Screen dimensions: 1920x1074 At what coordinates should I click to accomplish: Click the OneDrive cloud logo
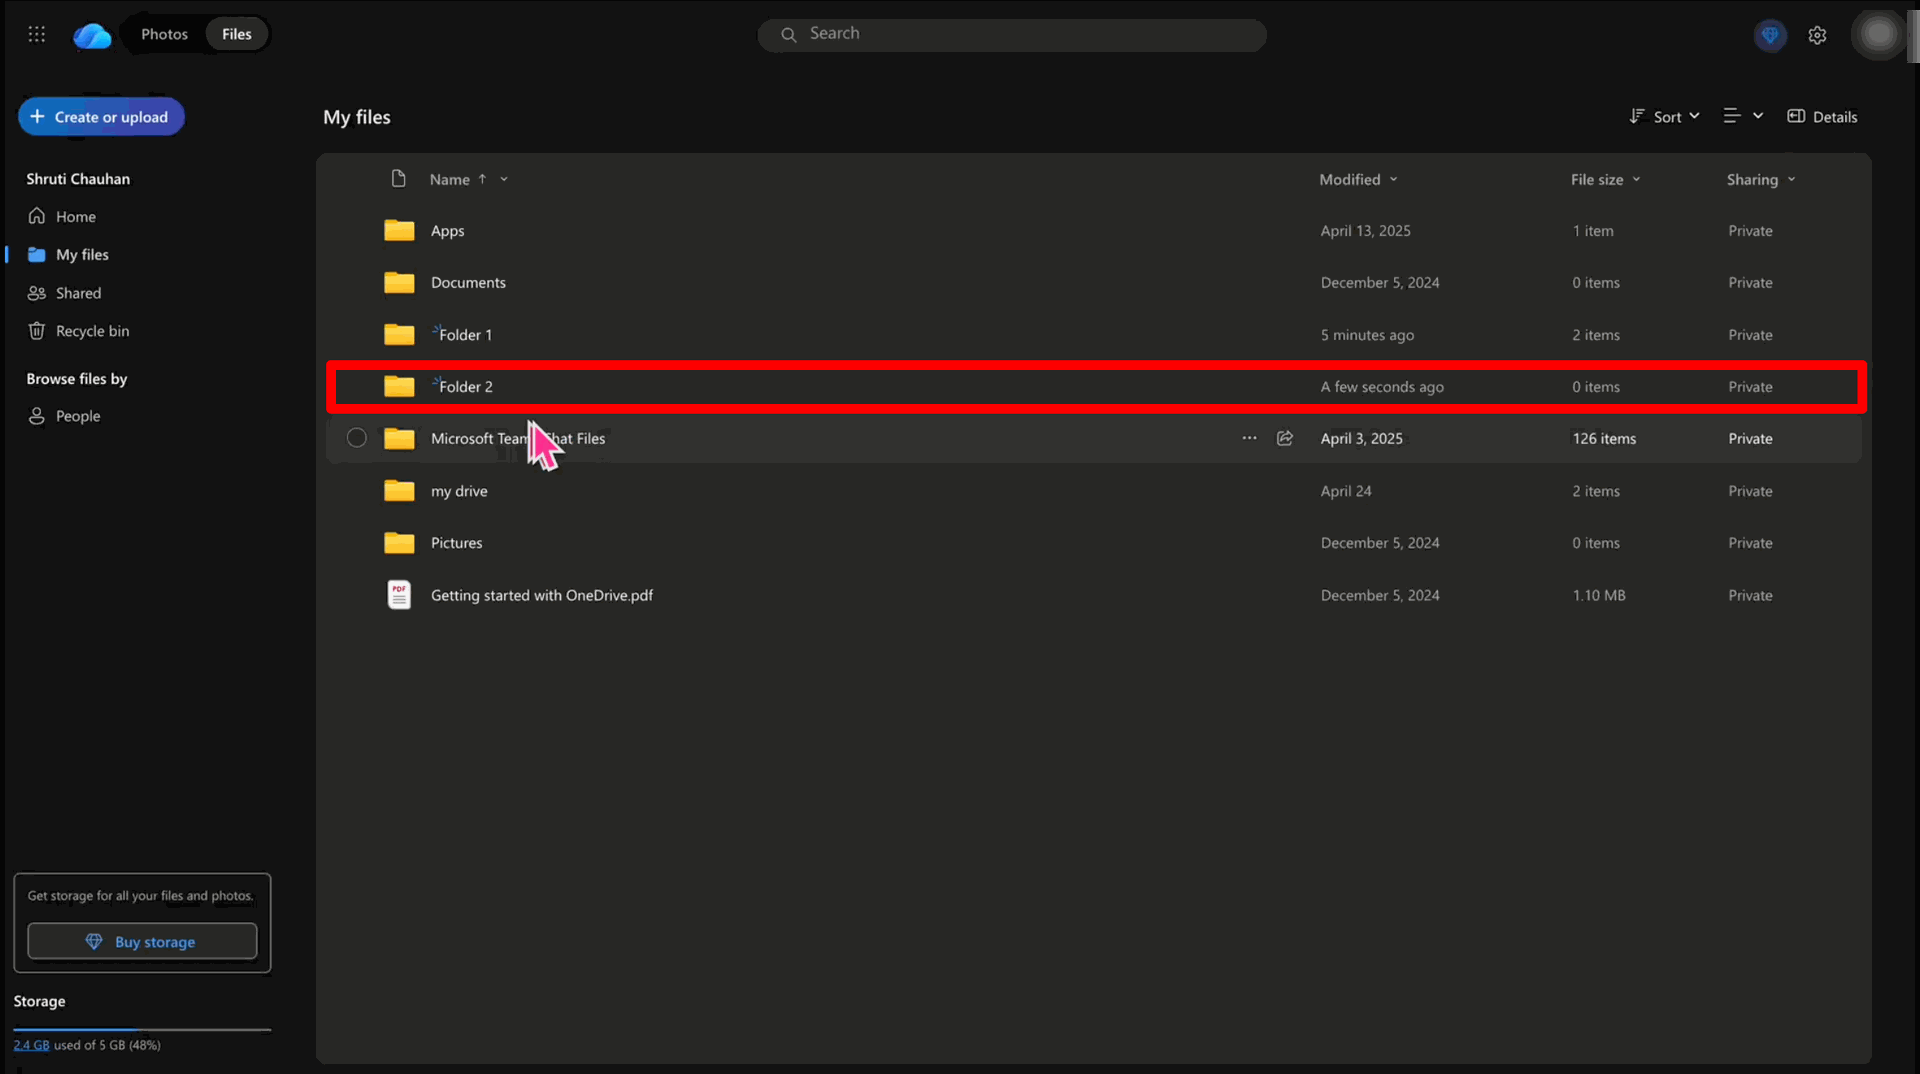click(x=92, y=35)
